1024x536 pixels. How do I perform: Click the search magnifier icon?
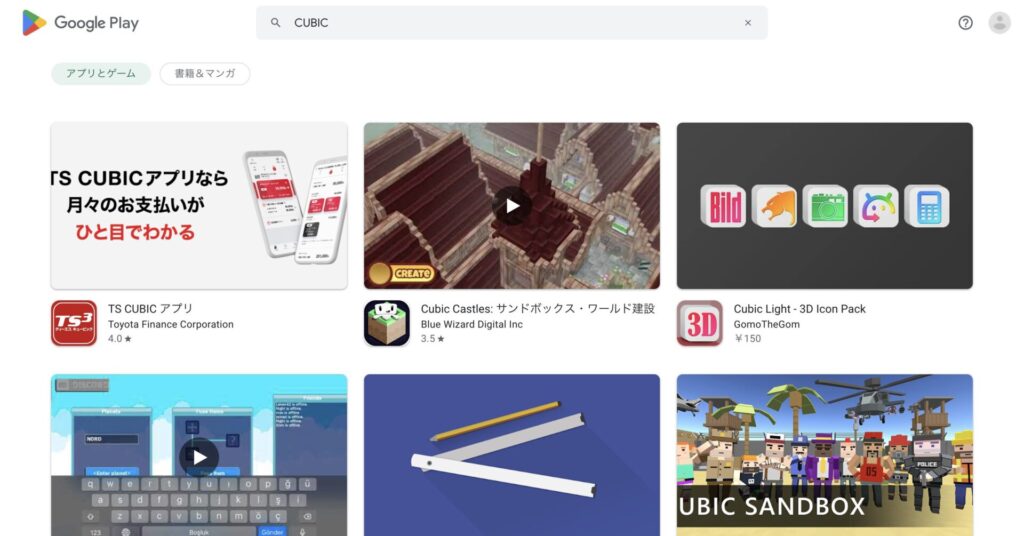coord(276,23)
